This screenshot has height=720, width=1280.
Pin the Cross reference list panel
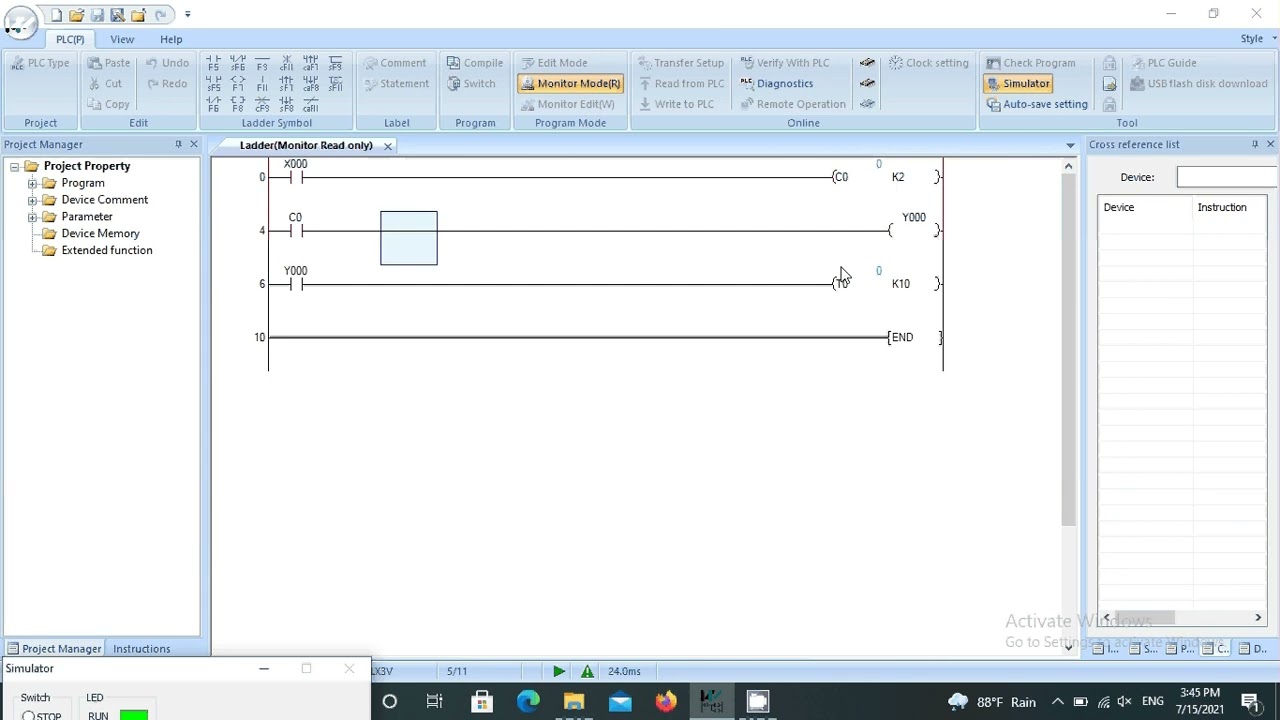pyautogui.click(x=1254, y=145)
